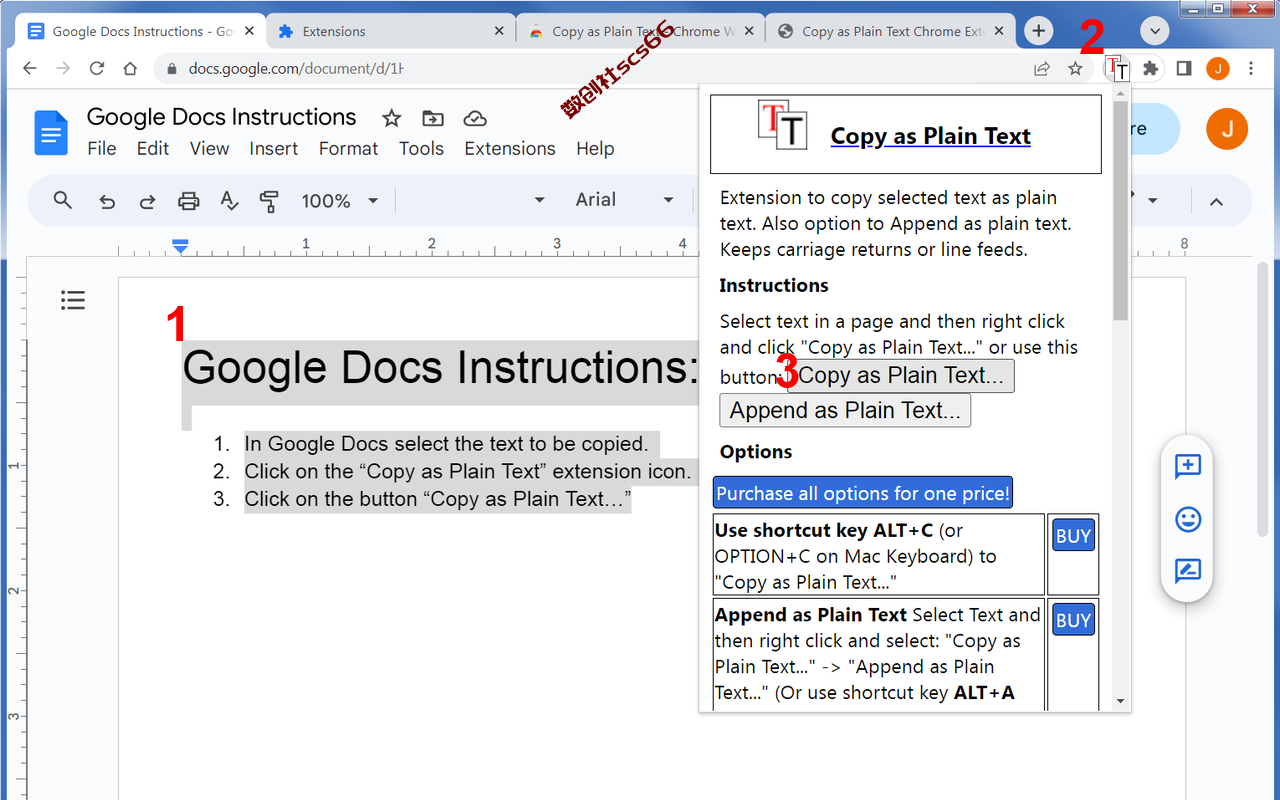The width and height of the screenshot is (1280, 800).
Task: Switch to the Chrome Web Store tab
Action: [640, 31]
